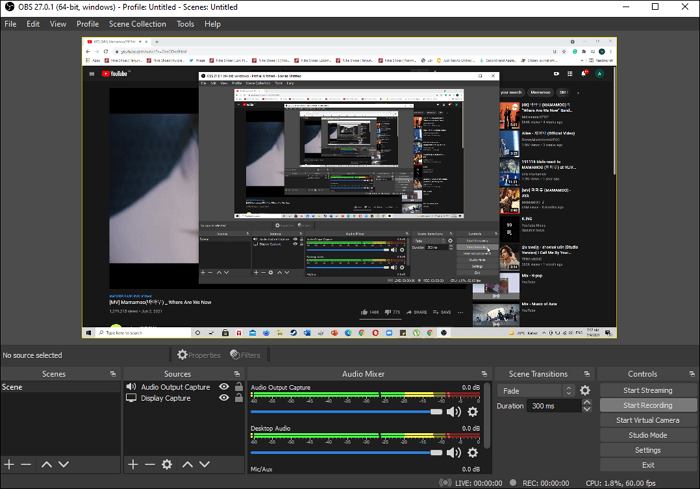The width and height of the screenshot is (700, 489).
Task: Click the Start Streaming button
Action: pyautogui.click(x=647, y=391)
